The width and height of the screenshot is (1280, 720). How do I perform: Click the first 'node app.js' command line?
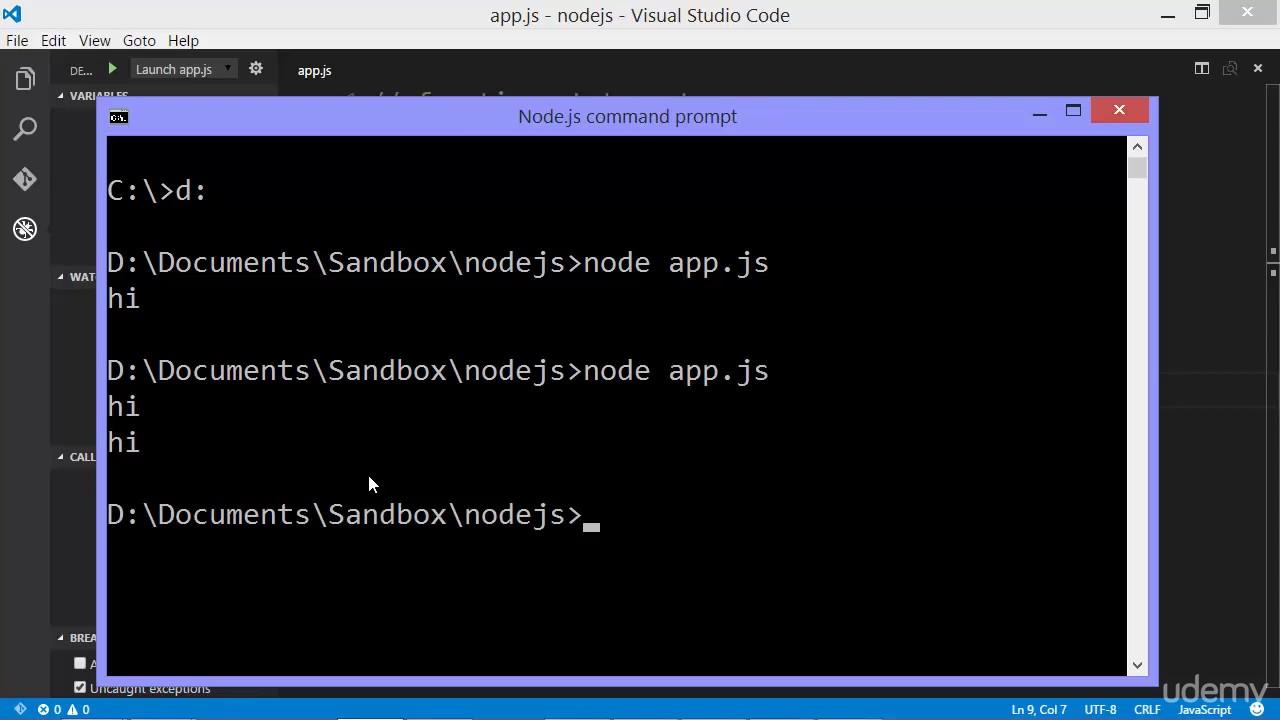(x=438, y=263)
